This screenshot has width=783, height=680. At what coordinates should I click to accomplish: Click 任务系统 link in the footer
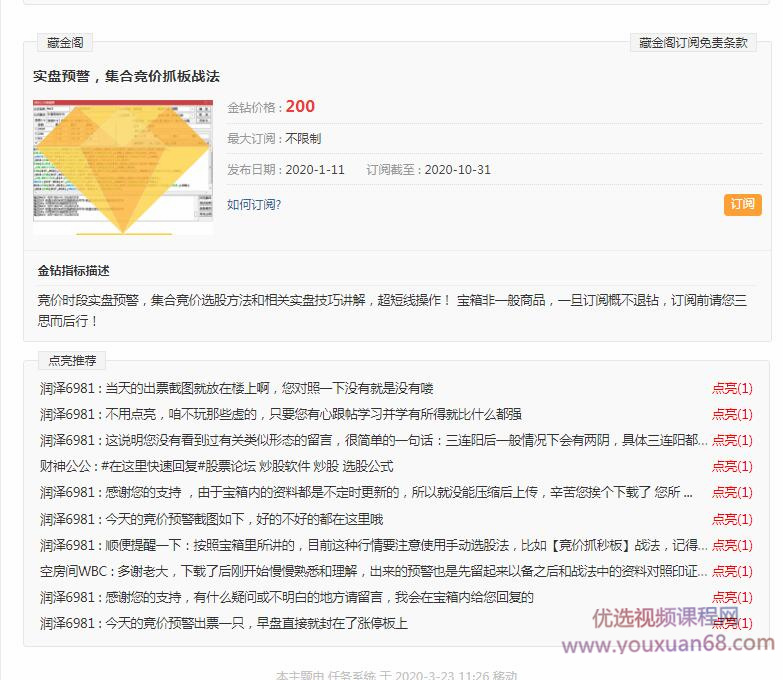(x=352, y=675)
